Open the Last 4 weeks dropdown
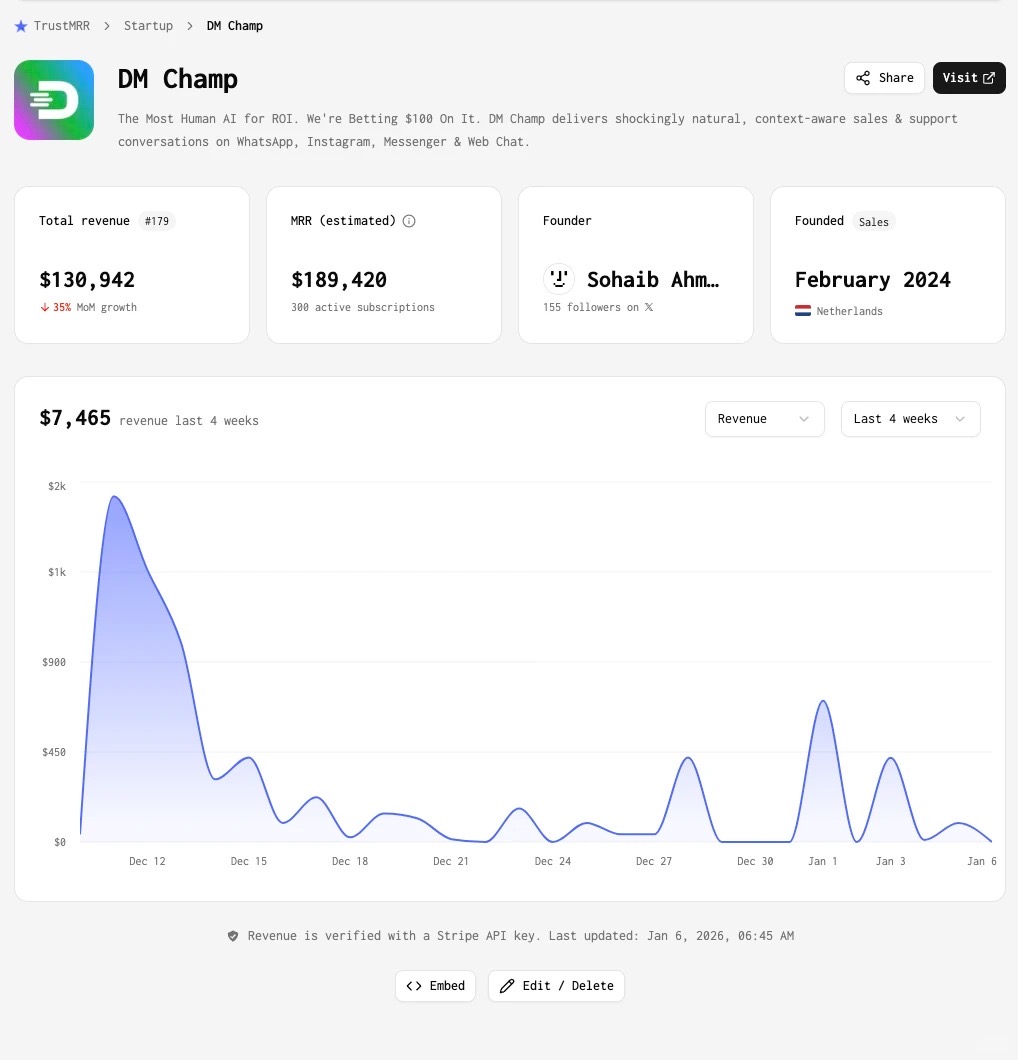This screenshot has width=1018, height=1060. (911, 419)
